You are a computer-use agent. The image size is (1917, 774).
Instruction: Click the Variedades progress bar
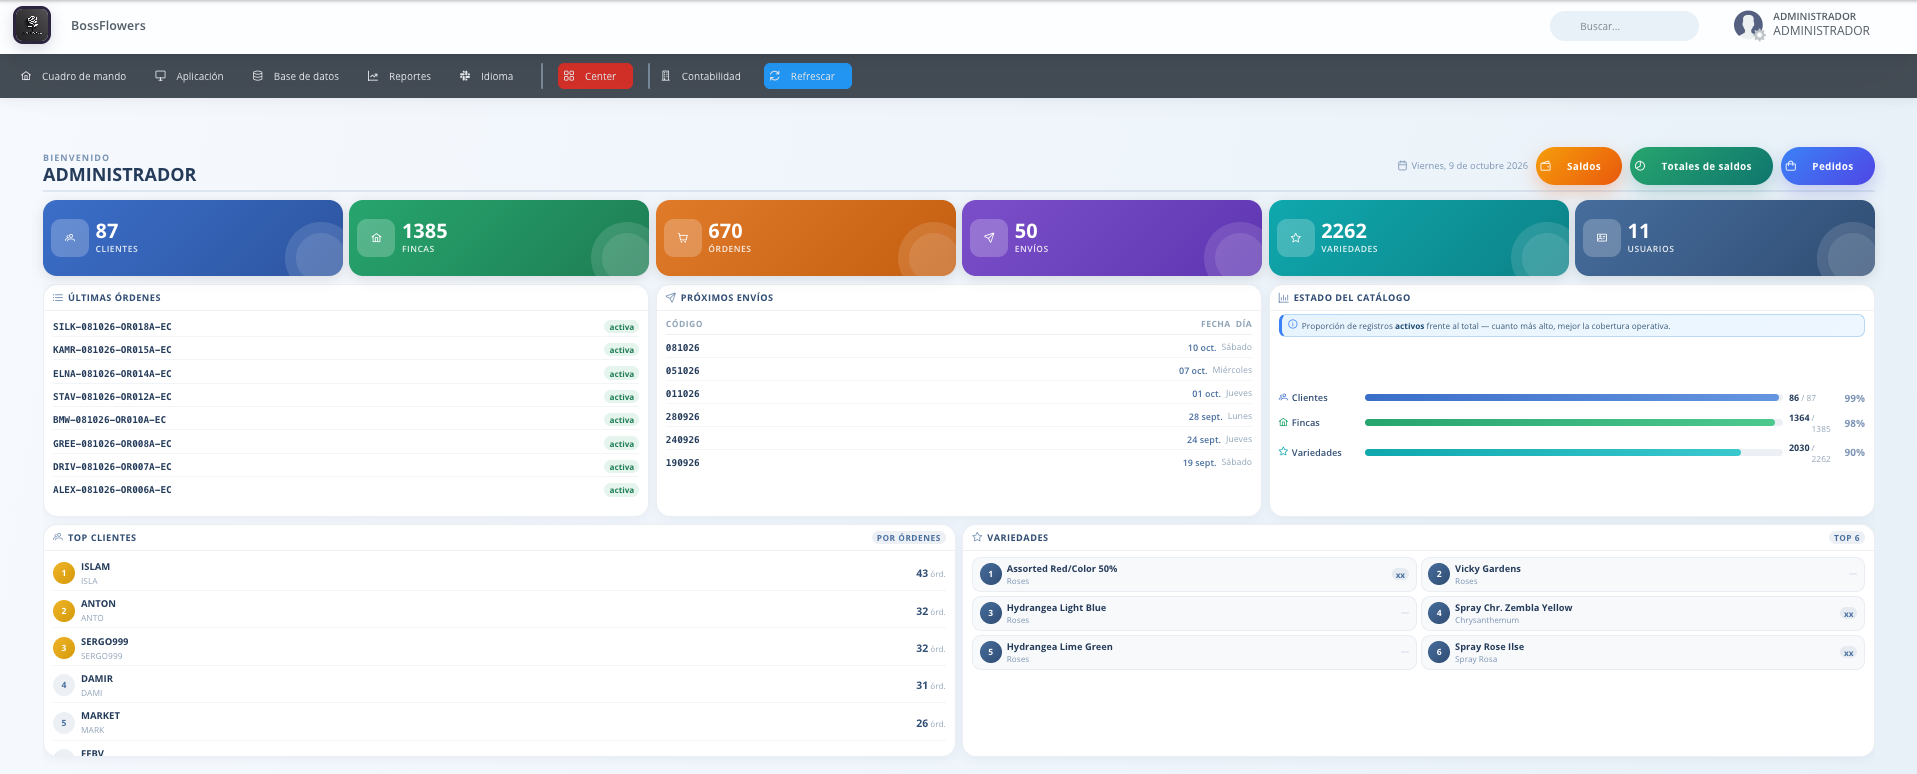click(1573, 453)
